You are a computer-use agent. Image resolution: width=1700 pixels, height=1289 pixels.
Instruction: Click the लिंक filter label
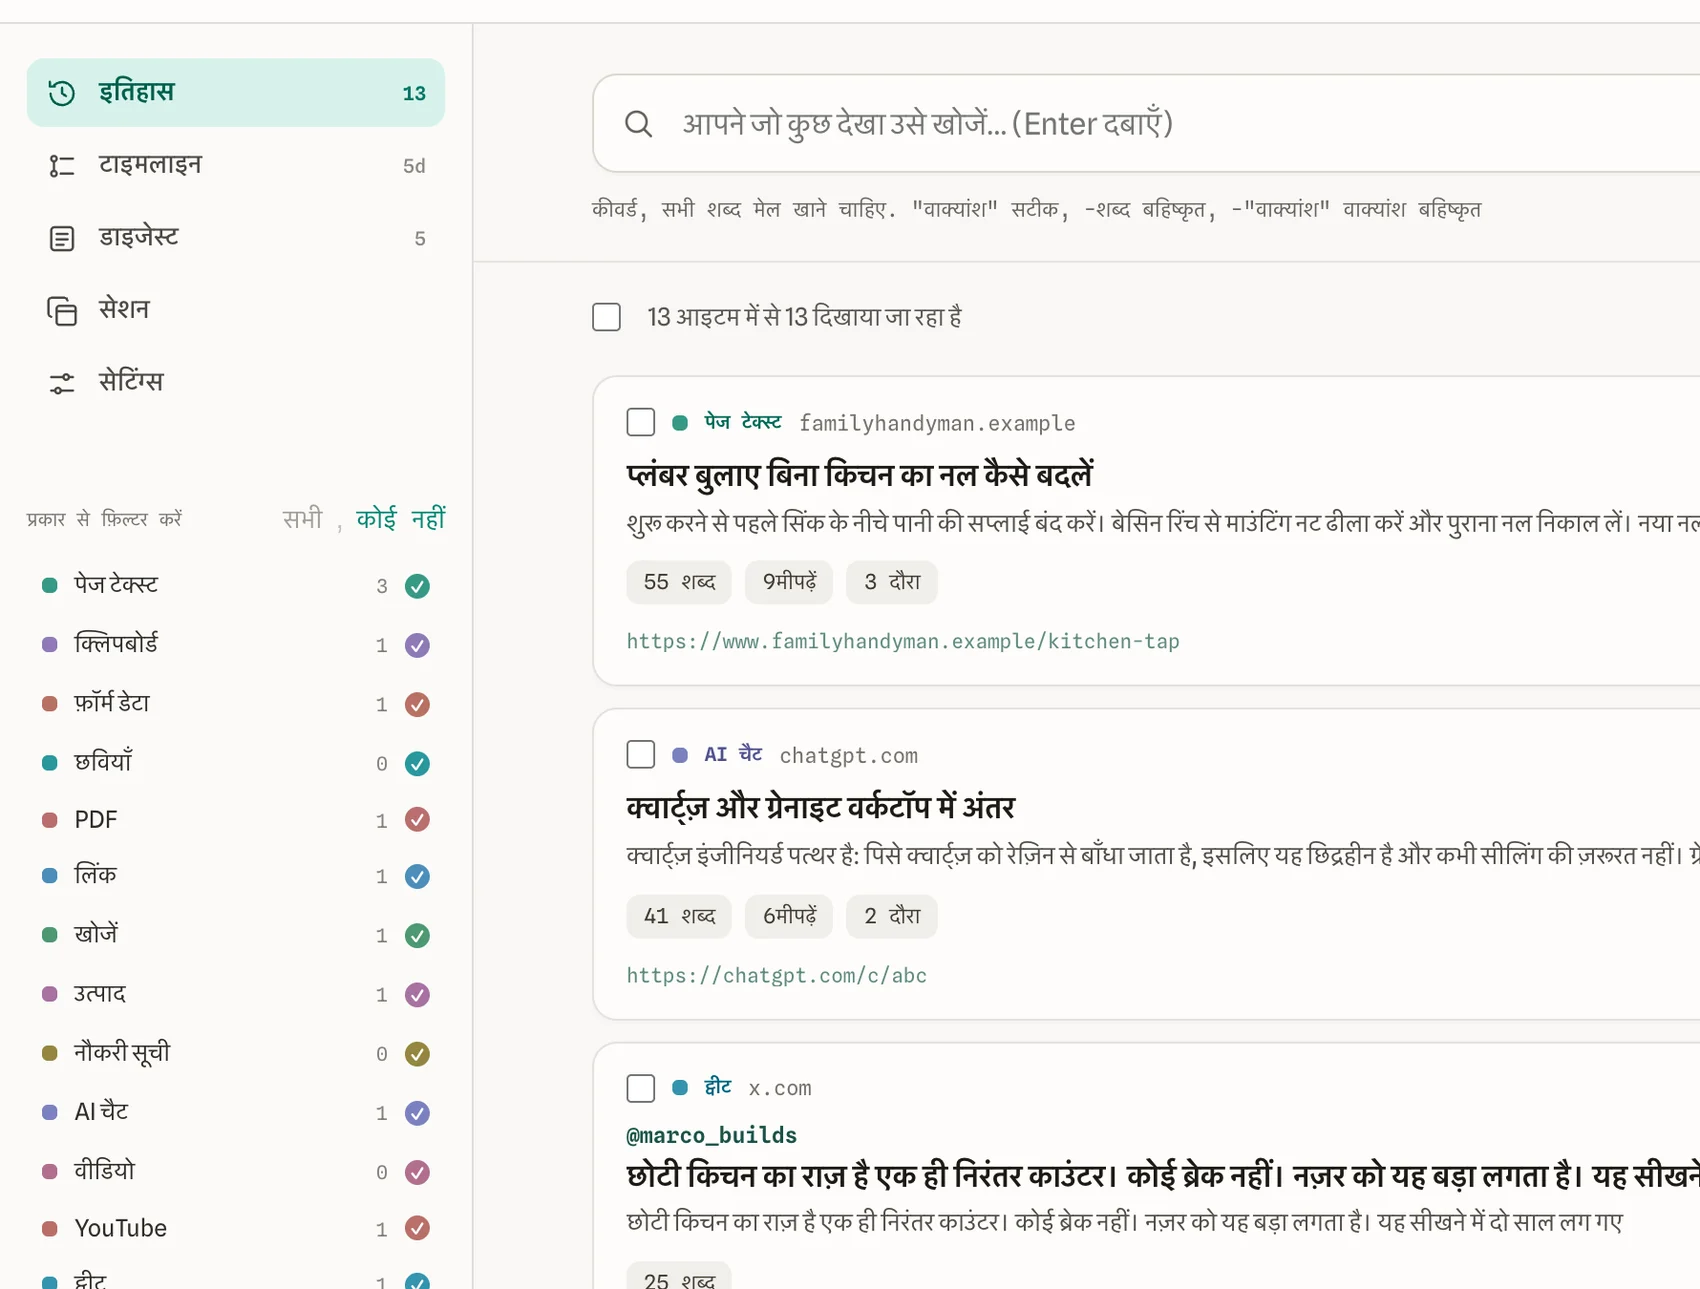coord(95,875)
